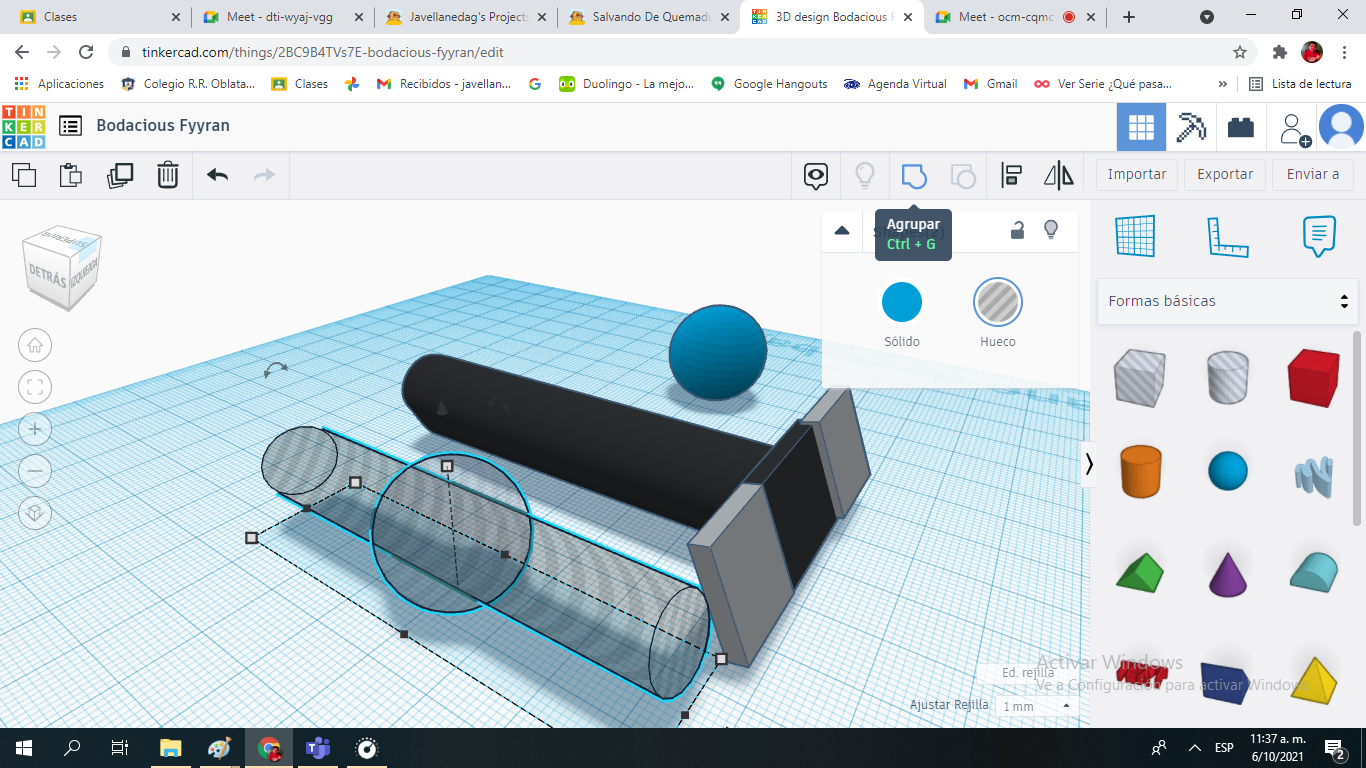
Task: Click the Ed. rejilla button
Action: (x=1028, y=673)
